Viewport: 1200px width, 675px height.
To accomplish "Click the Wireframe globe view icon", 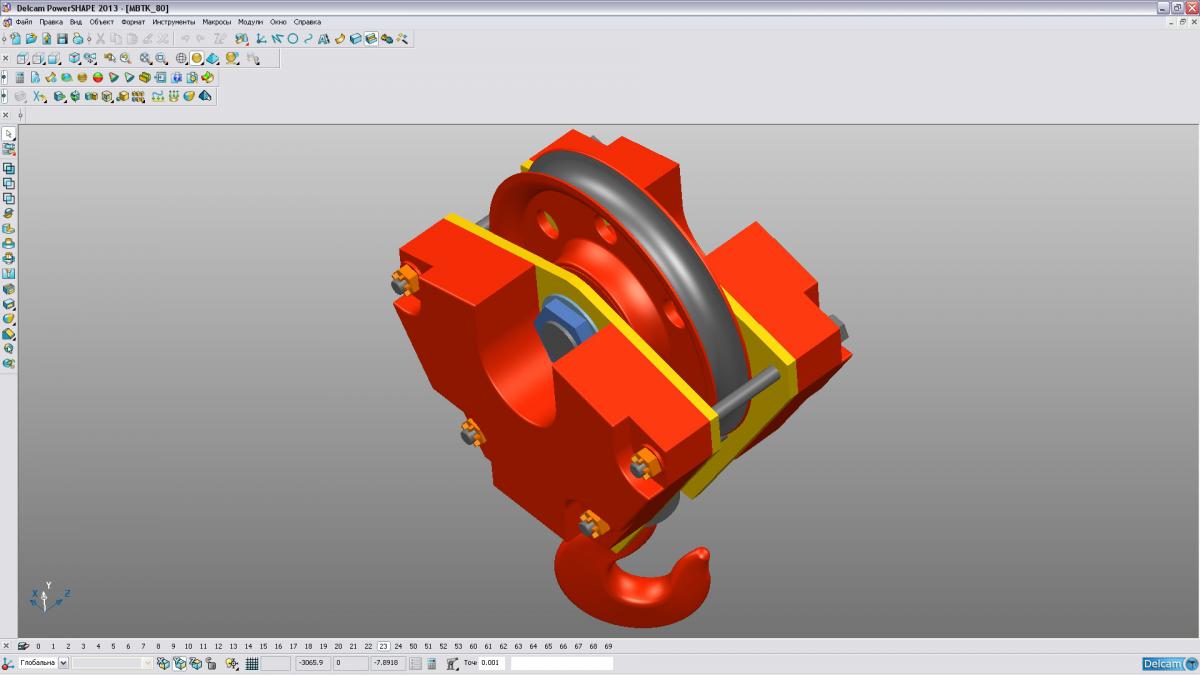I will coord(181,58).
